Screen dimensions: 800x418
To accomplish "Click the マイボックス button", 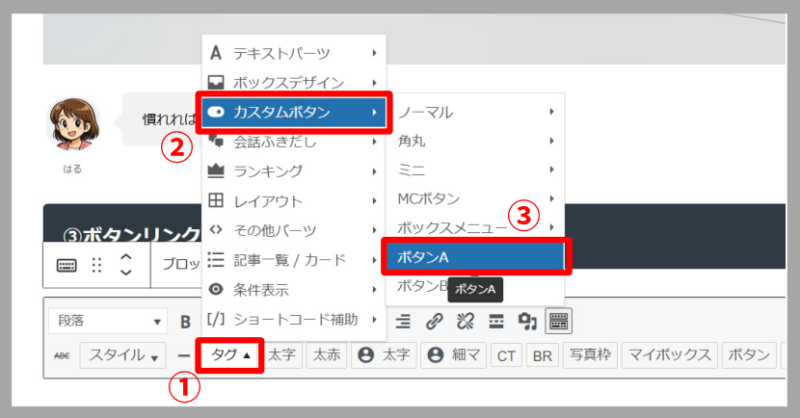I will point(669,355).
